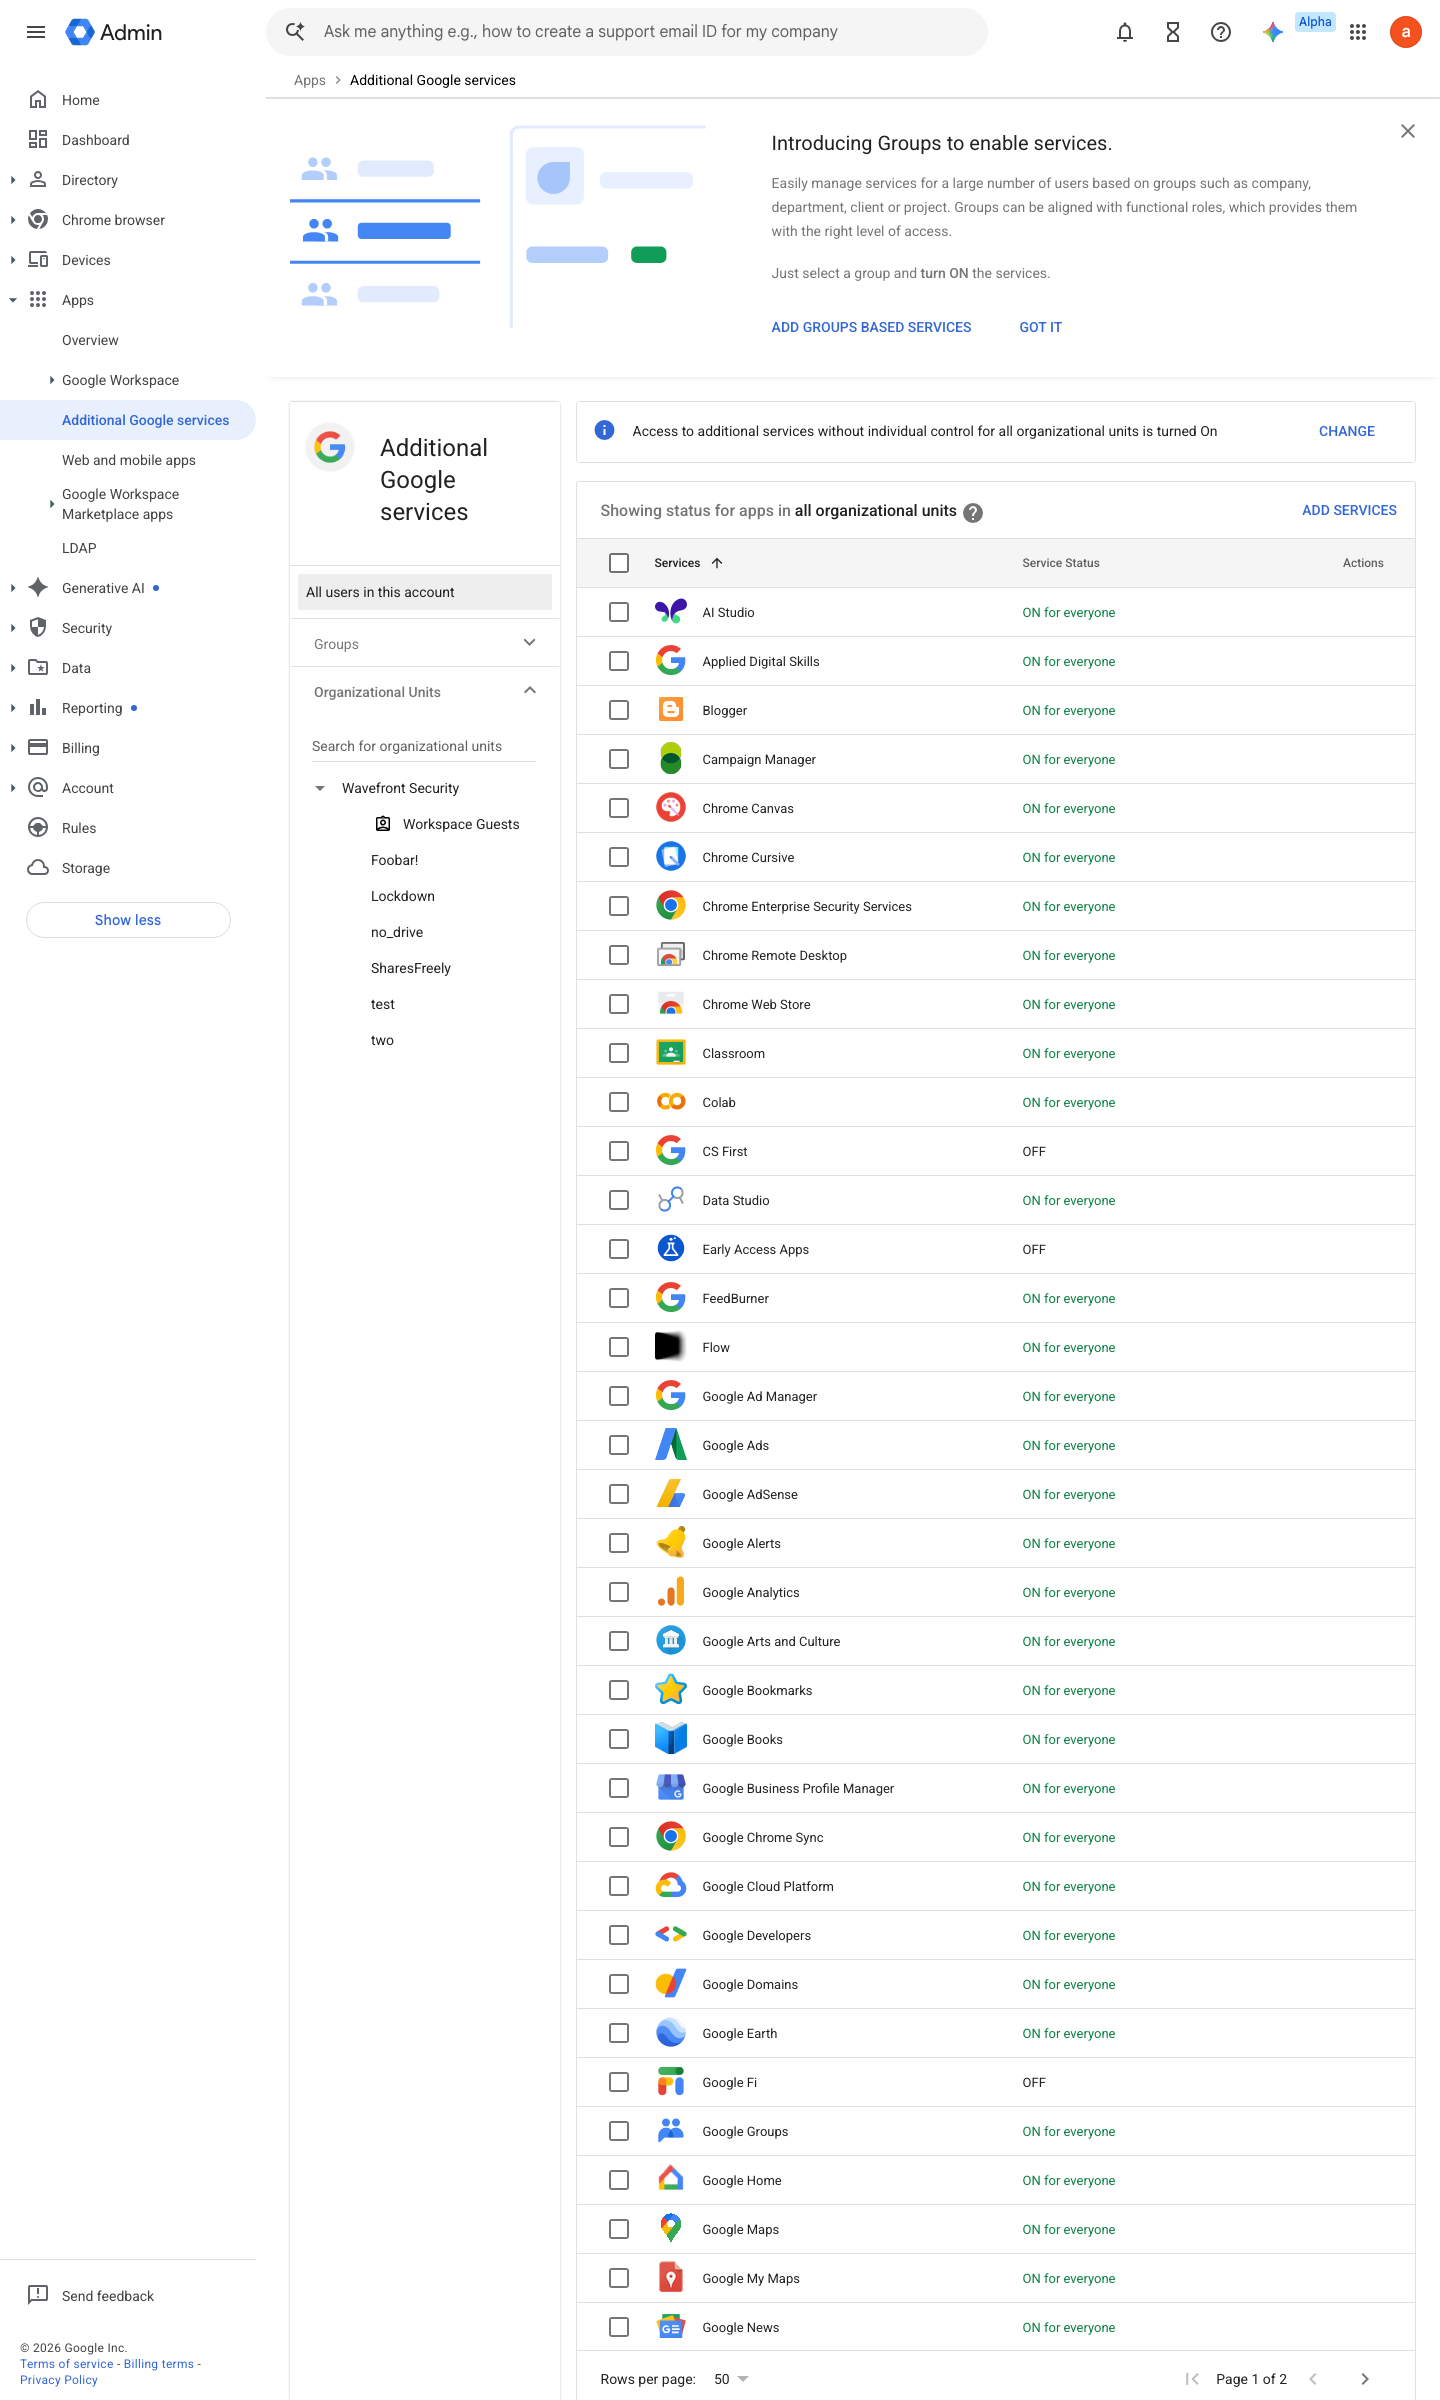The height and width of the screenshot is (2400, 1440).
Task: Click the Data Studio icon
Action: 671,1199
